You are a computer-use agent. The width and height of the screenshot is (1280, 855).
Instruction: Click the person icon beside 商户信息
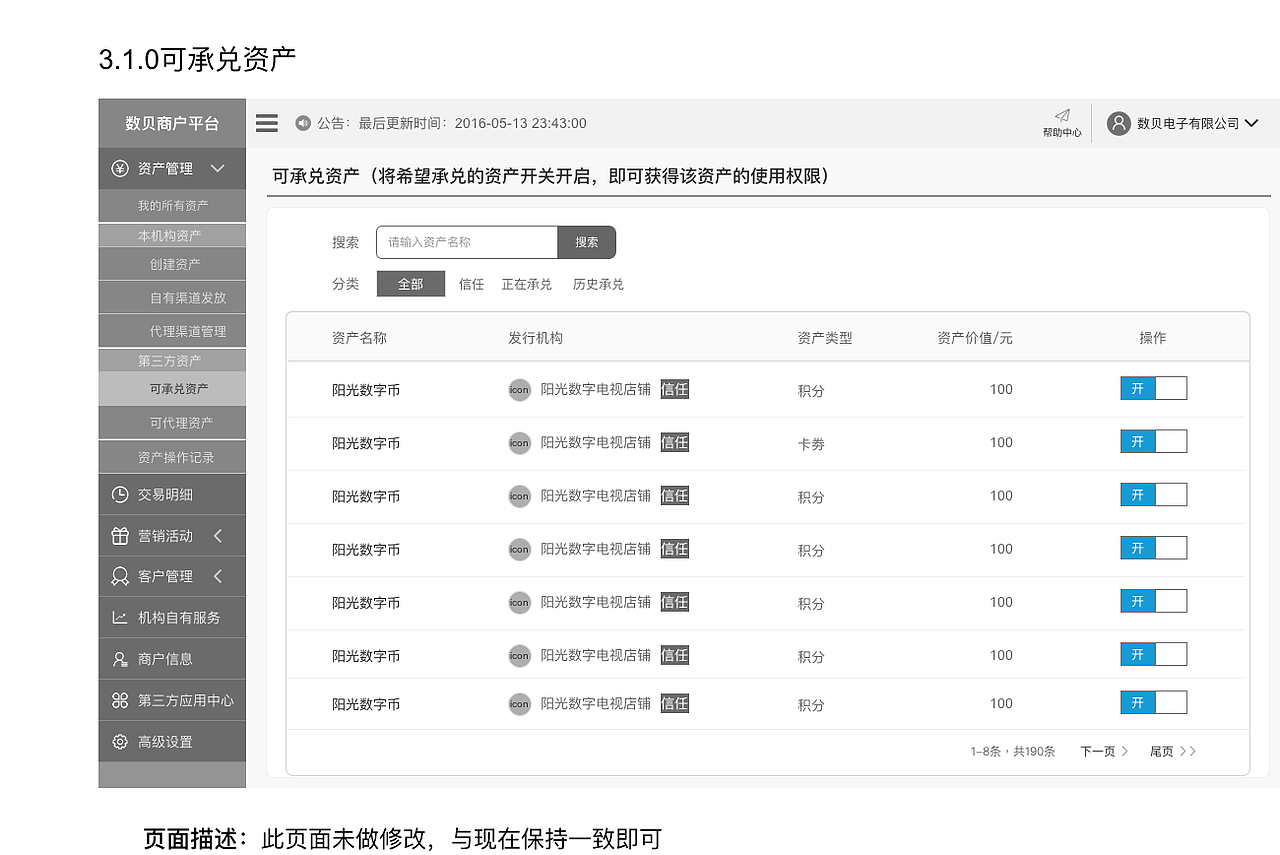tap(120, 659)
